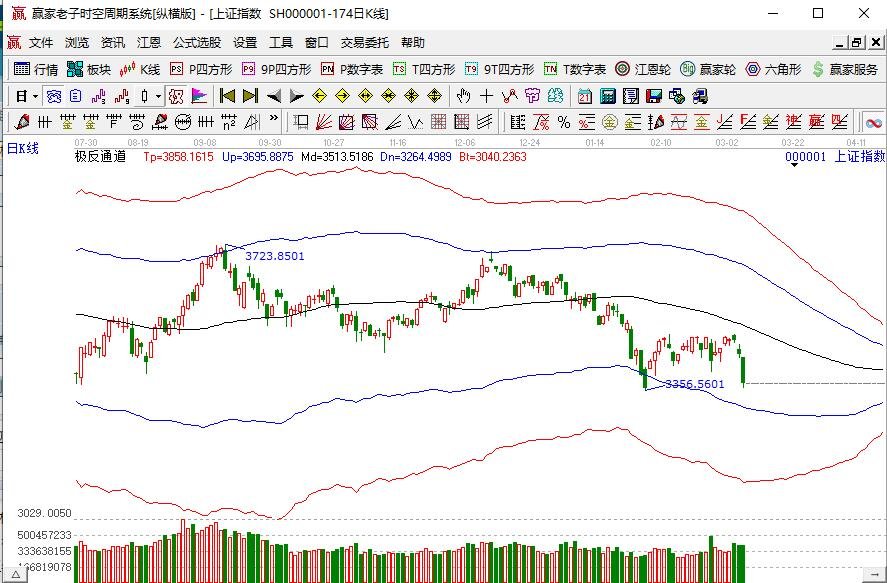The width and height of the screenshot is (887, 583).
Task: Click the 000001 stock code link
Action: point(806,156)
